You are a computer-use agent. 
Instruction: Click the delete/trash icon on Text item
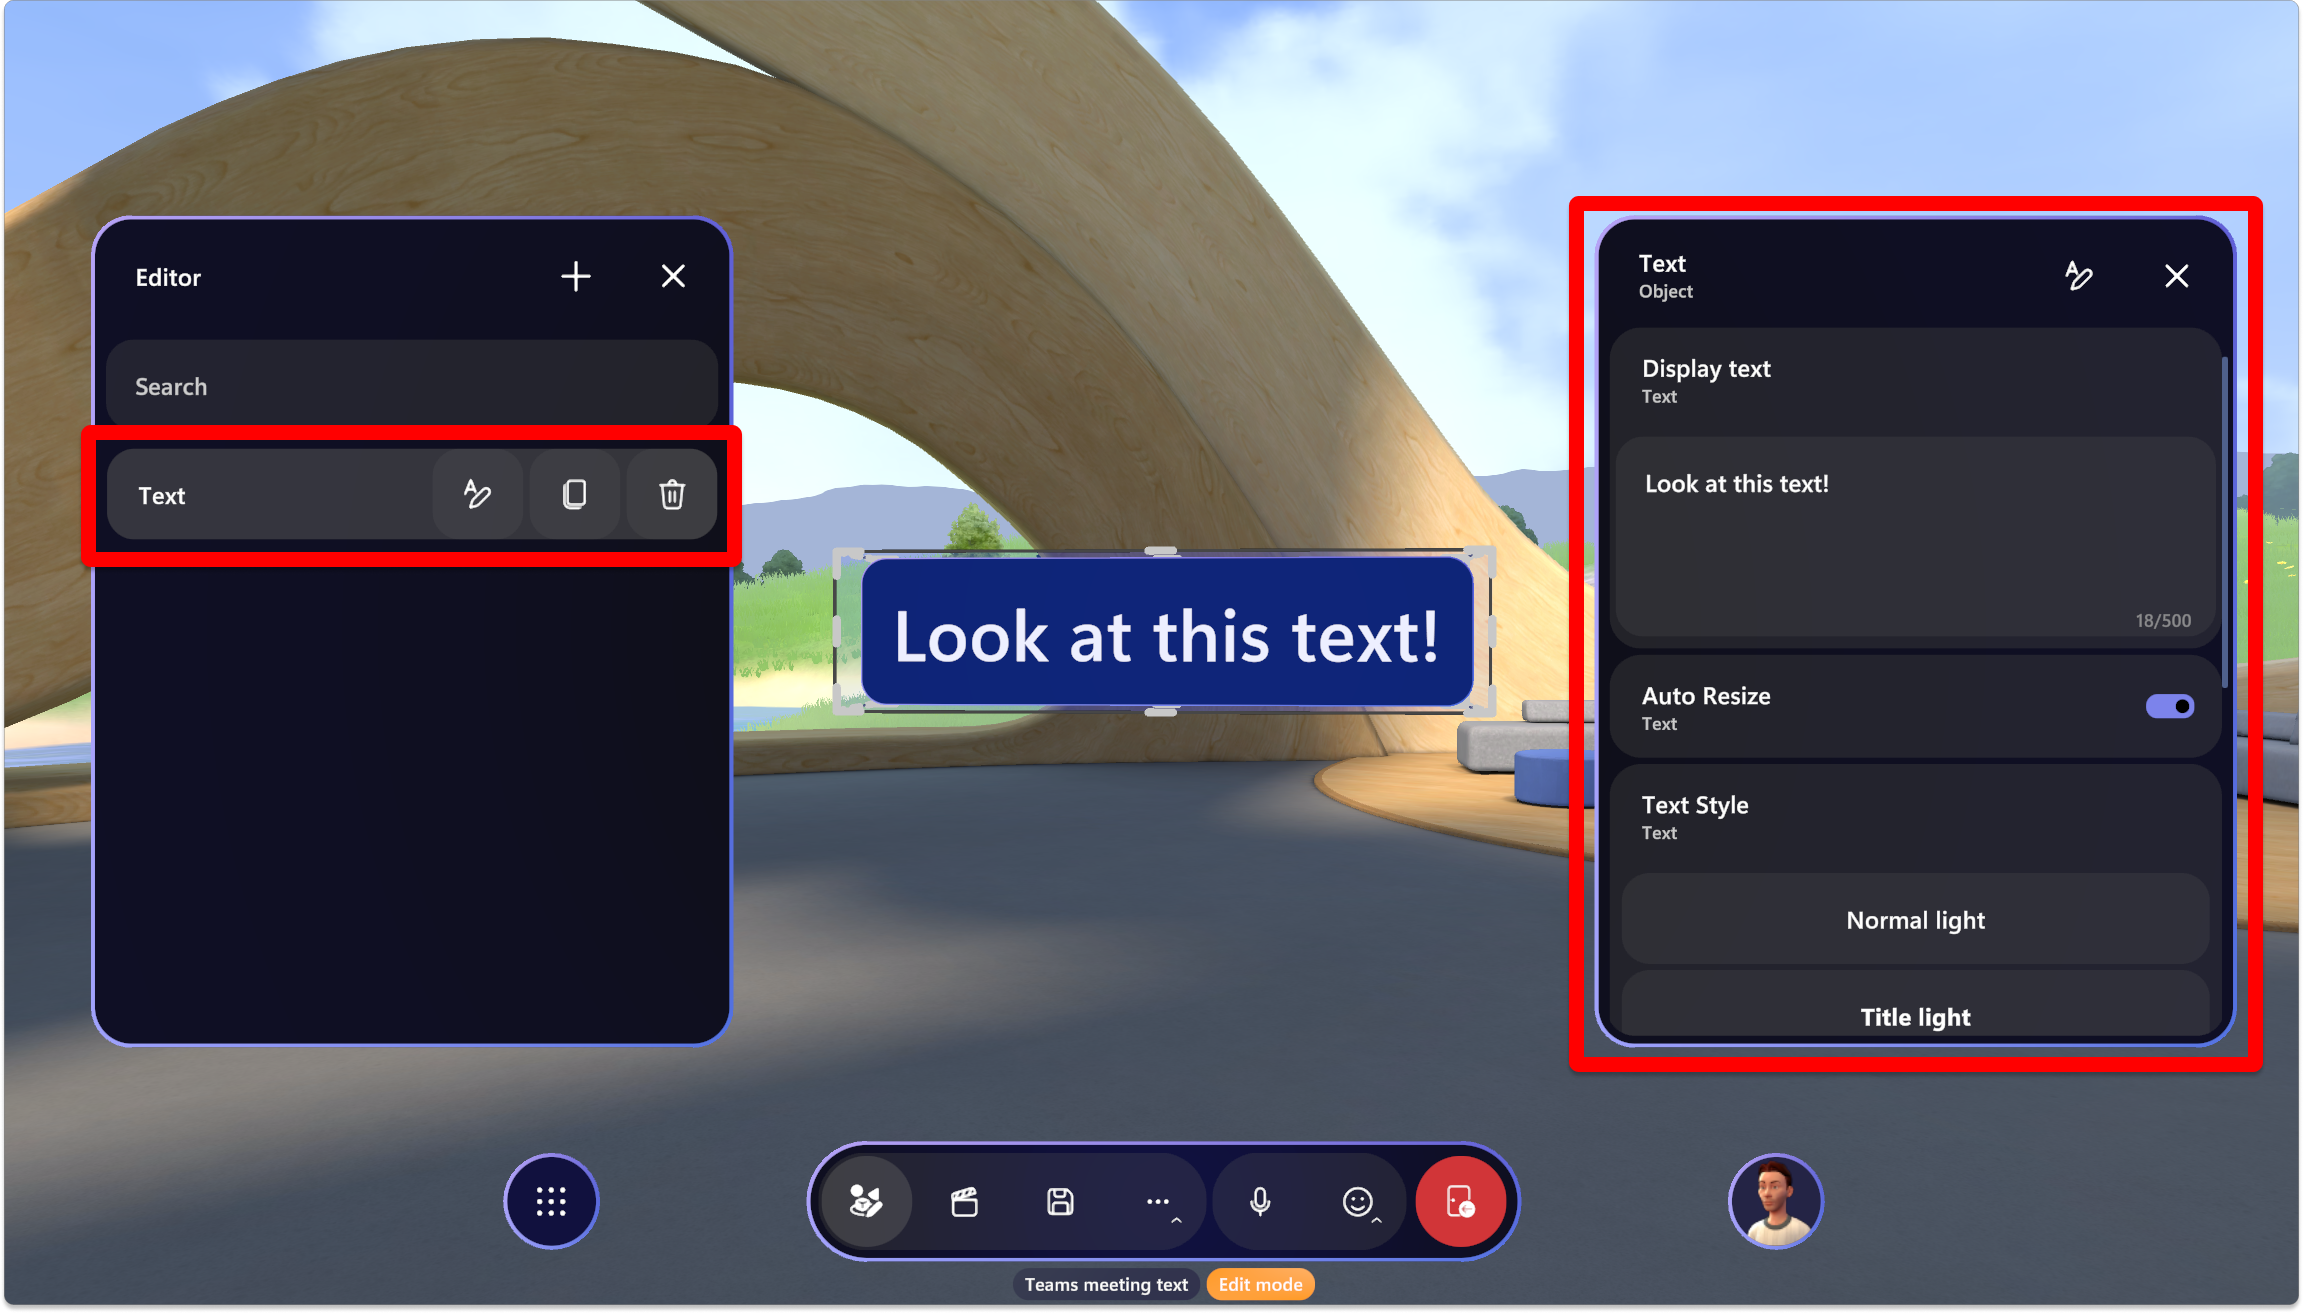pyautogui.click(x=671, y=494)
